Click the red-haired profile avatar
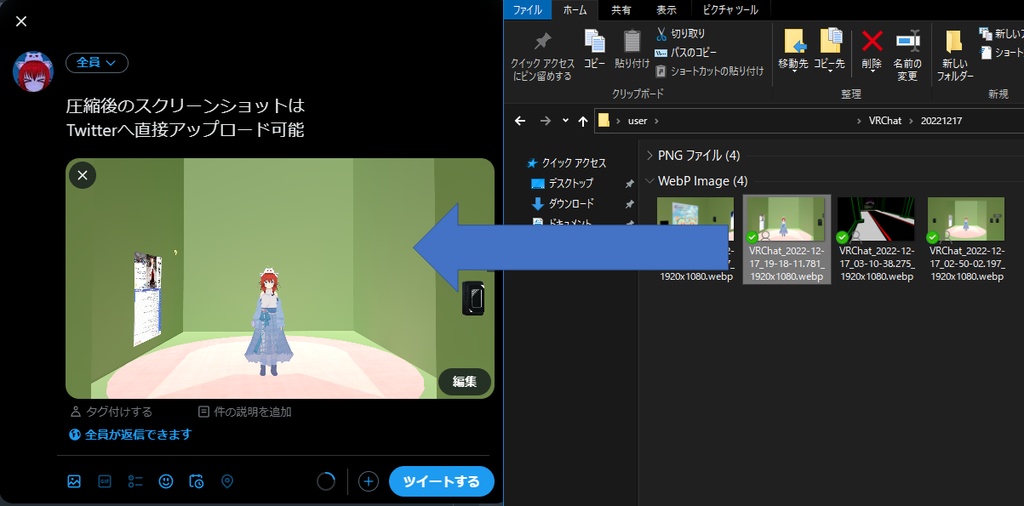Image resolution: width=1024 pixels, height=506 pixels. coord(33,72)
